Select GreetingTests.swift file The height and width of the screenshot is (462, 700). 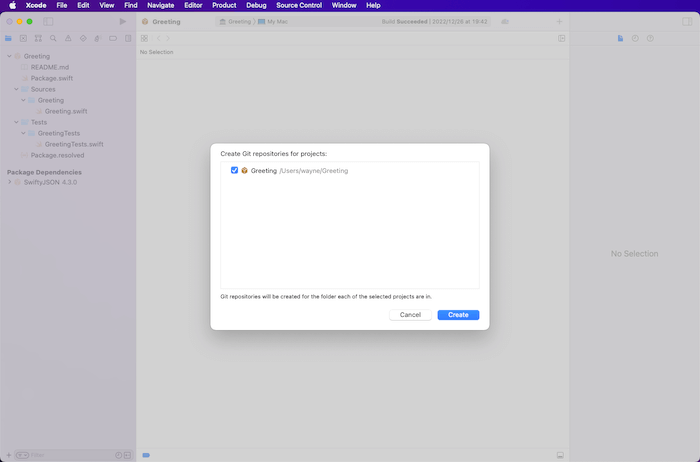pyautogui.click(x=74, y=144)
